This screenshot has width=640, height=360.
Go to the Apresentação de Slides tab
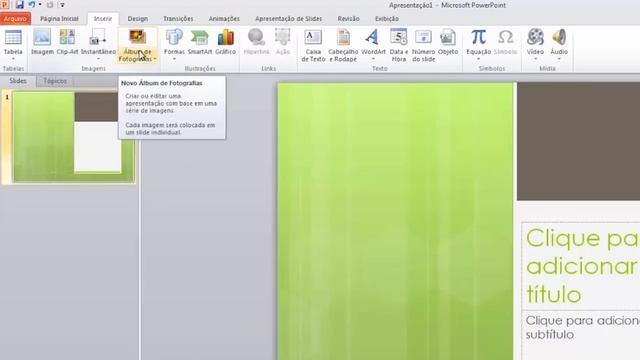289,19
